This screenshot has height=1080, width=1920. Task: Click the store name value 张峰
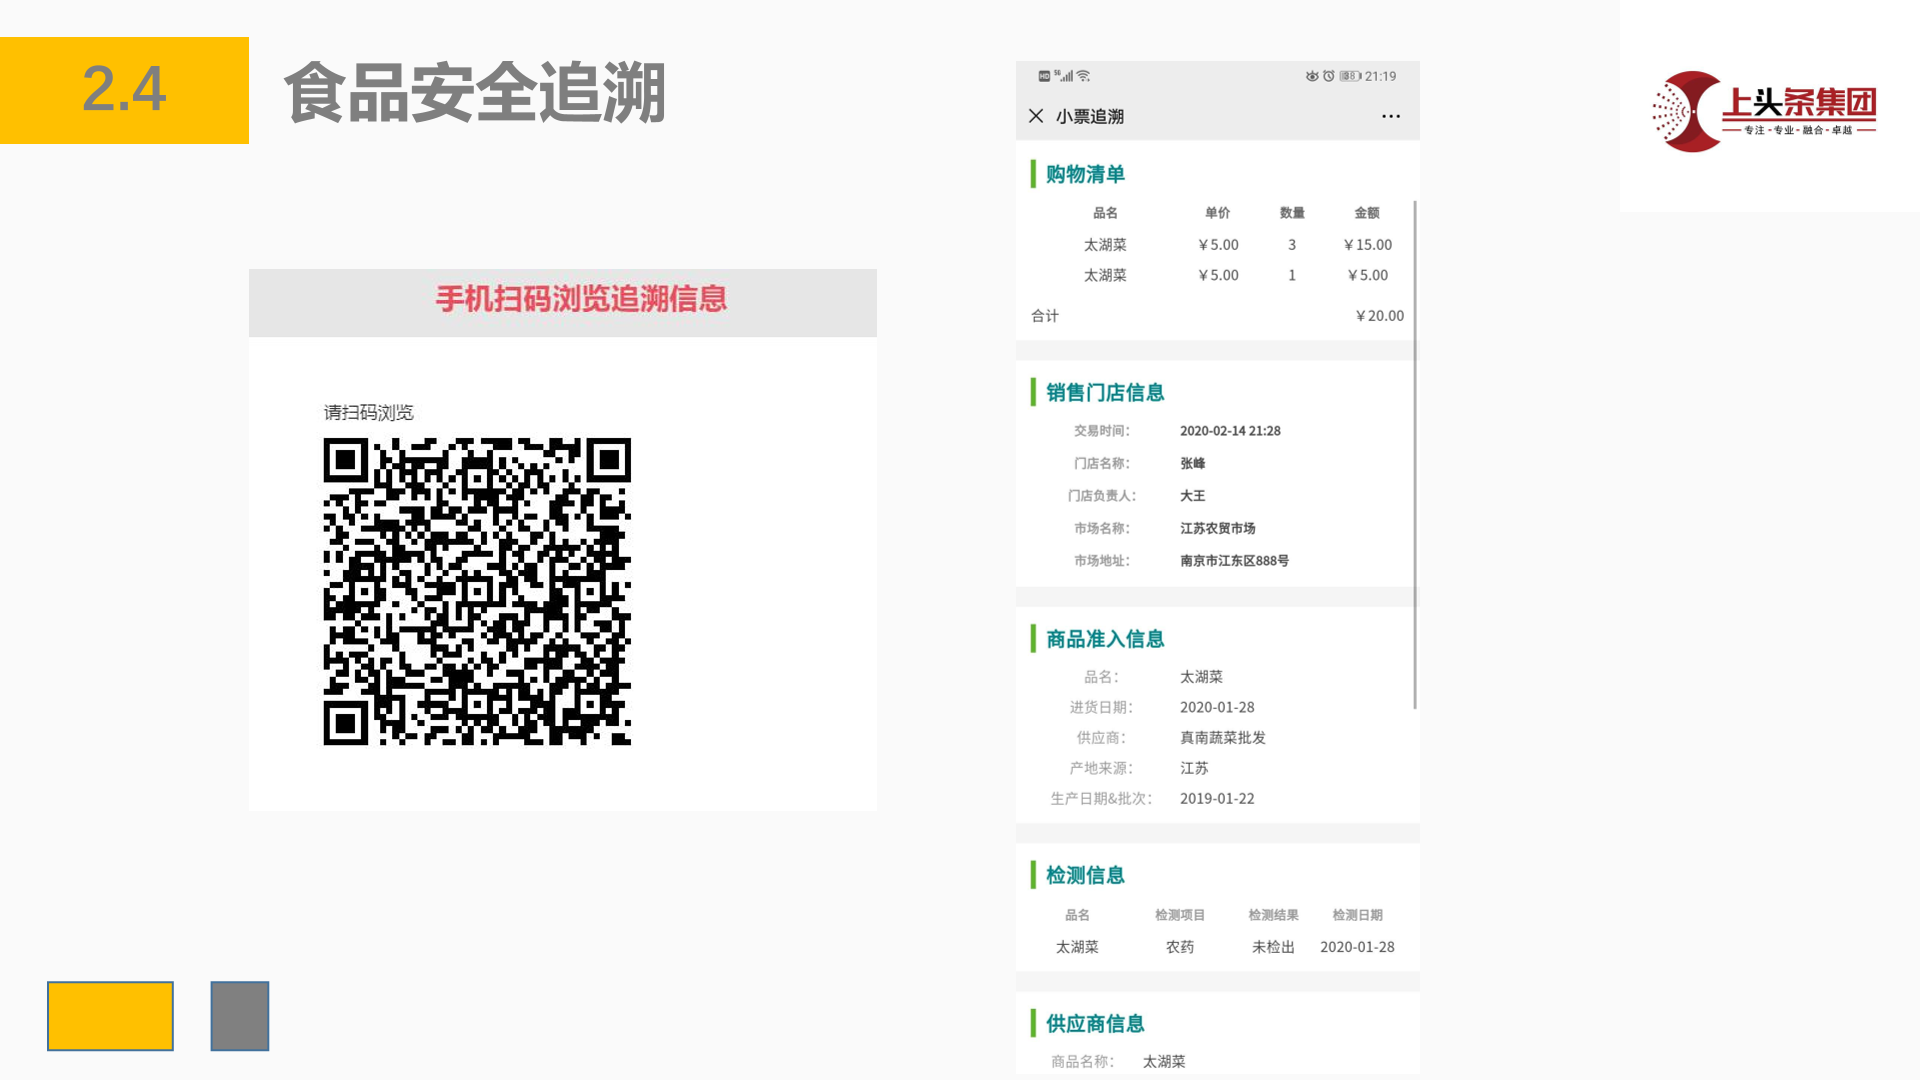coord(1193,463)
